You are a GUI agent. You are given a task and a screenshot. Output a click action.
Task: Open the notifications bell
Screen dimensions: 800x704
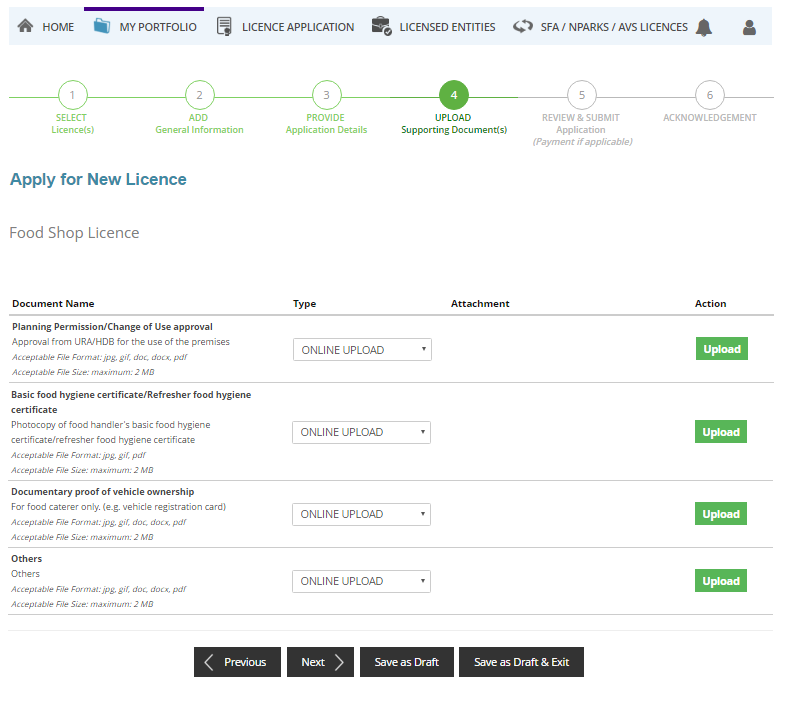tap(703, 27)
